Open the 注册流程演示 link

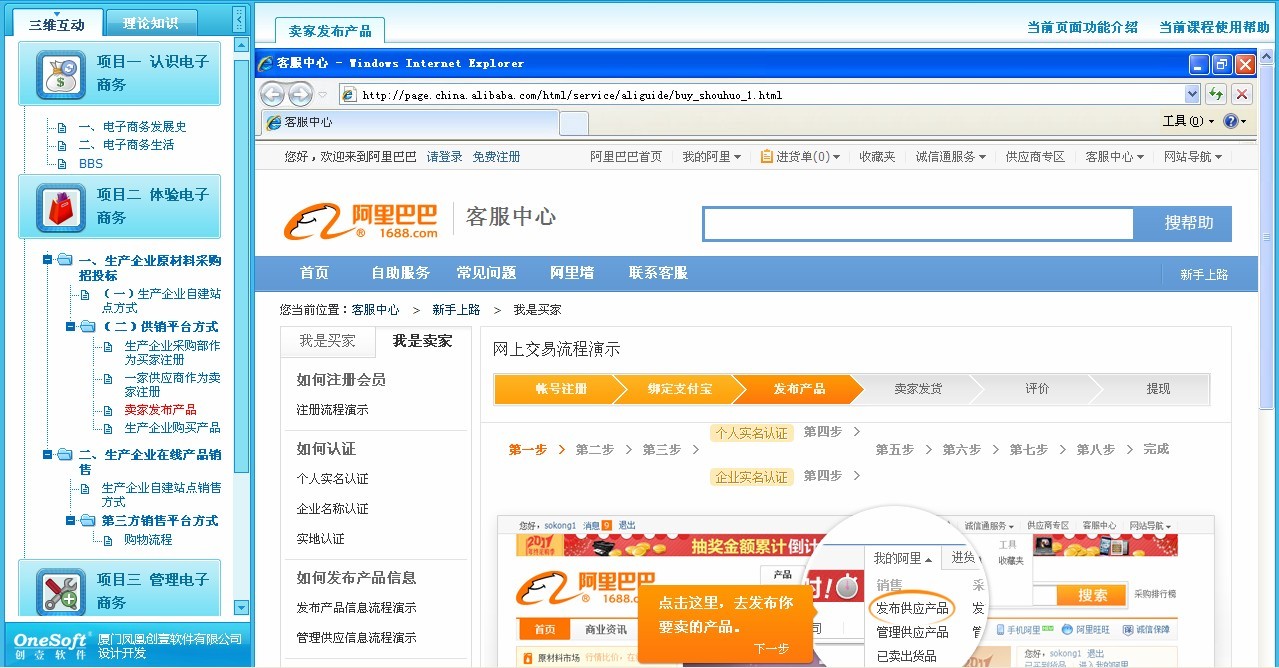pos(332,410)
